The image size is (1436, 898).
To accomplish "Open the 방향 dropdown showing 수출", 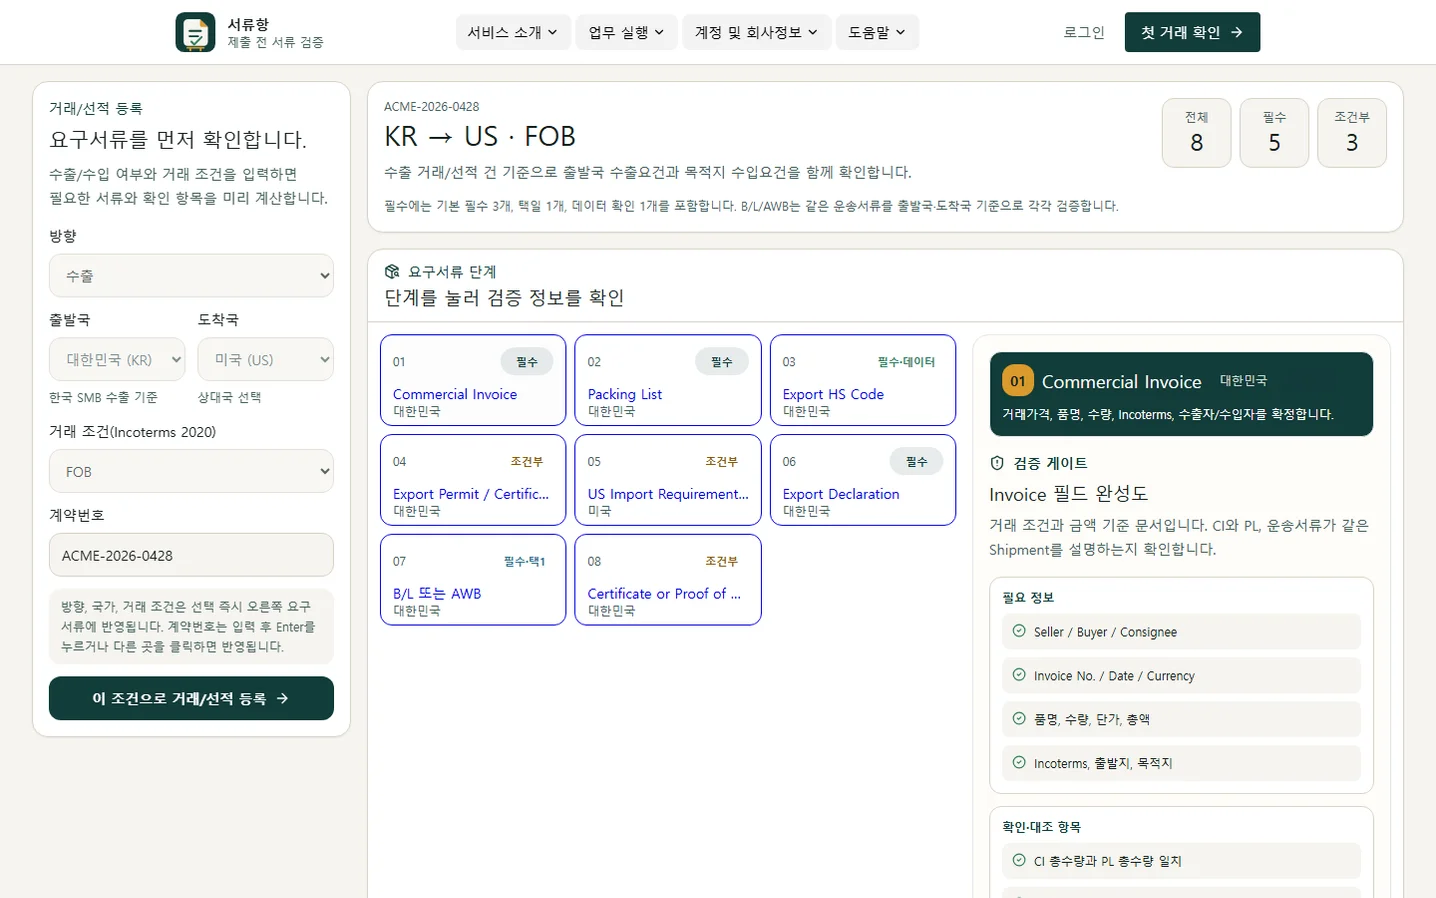I will click(x=191, y=276).
